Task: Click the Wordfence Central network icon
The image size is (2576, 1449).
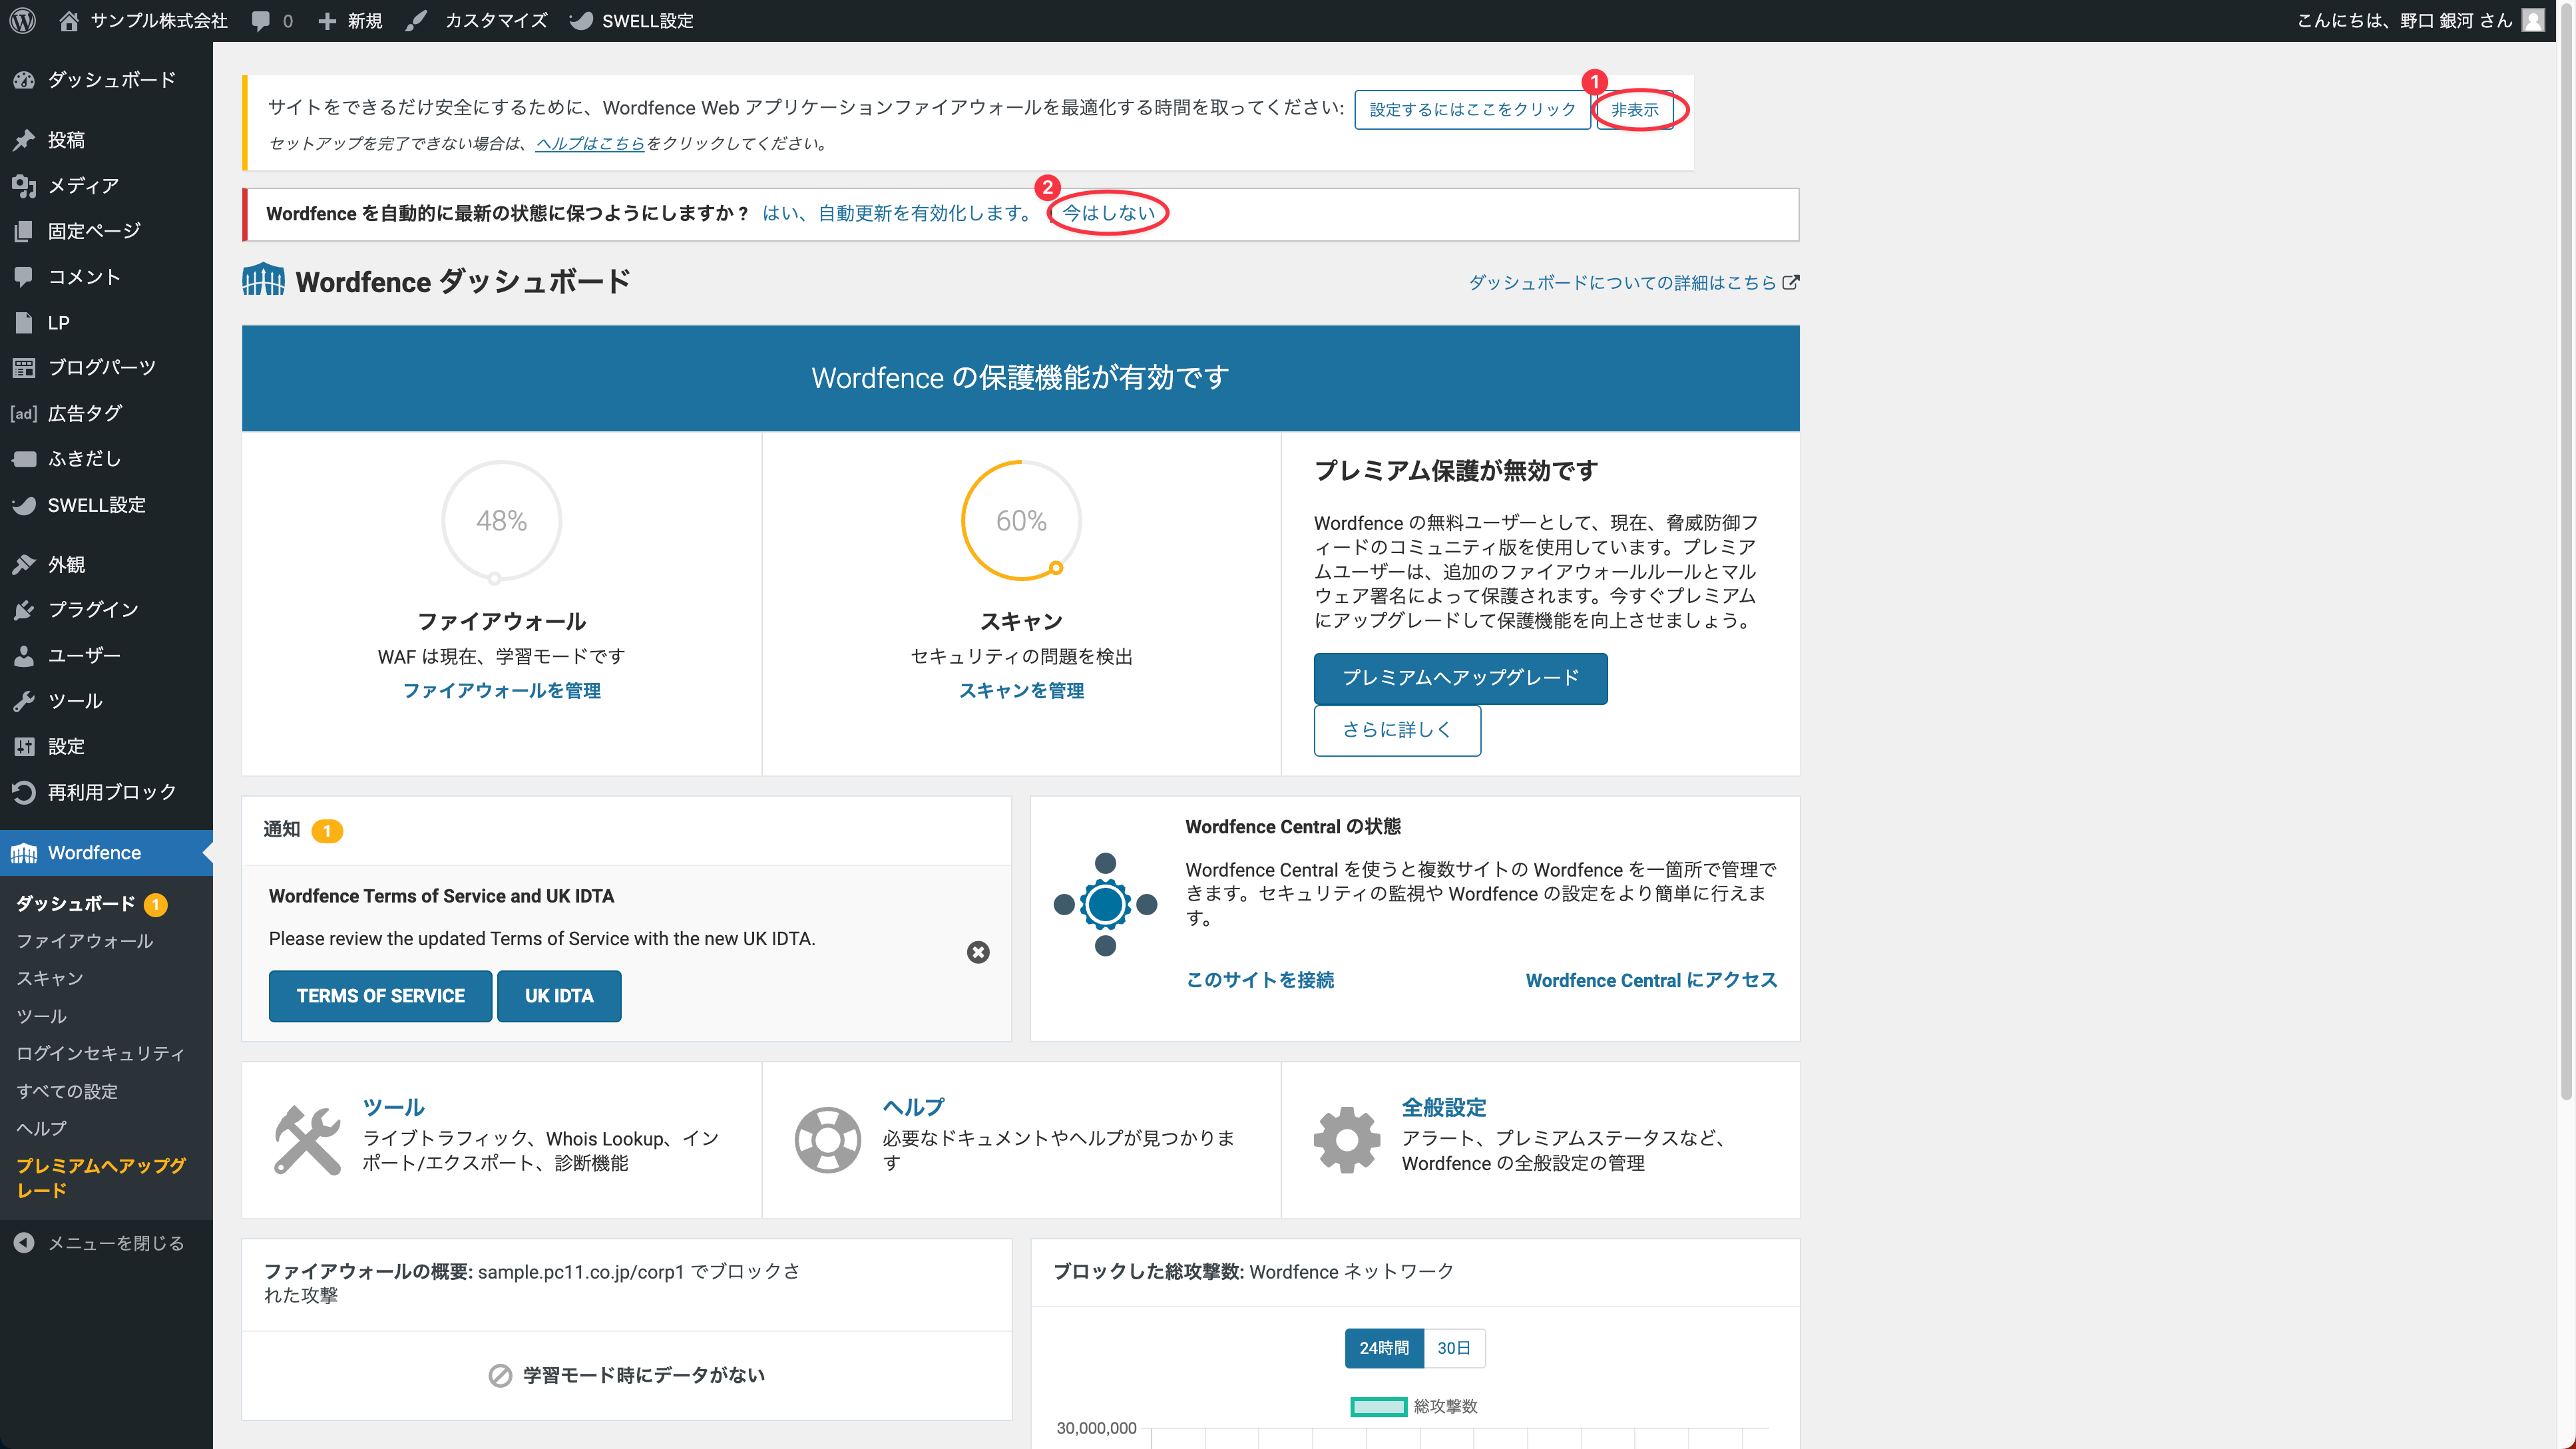Action: click(x=1105, y=904)
